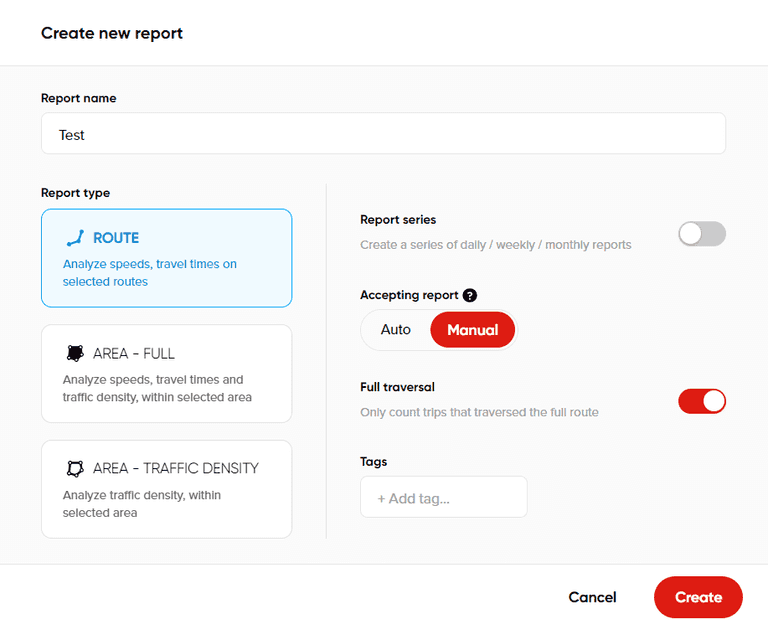Click the 'Only count trips' description text
768x630 pixels.
(x=479, y=412)
